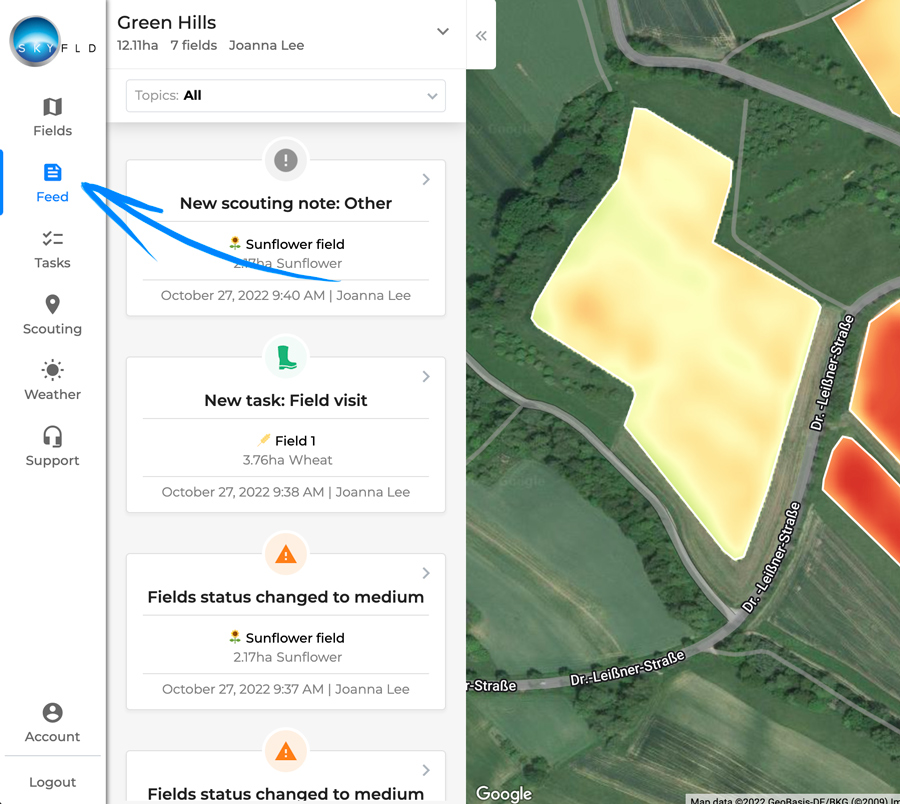Open the Topics: All filter dropdown
Screen dimensions: 900x804
286,95
